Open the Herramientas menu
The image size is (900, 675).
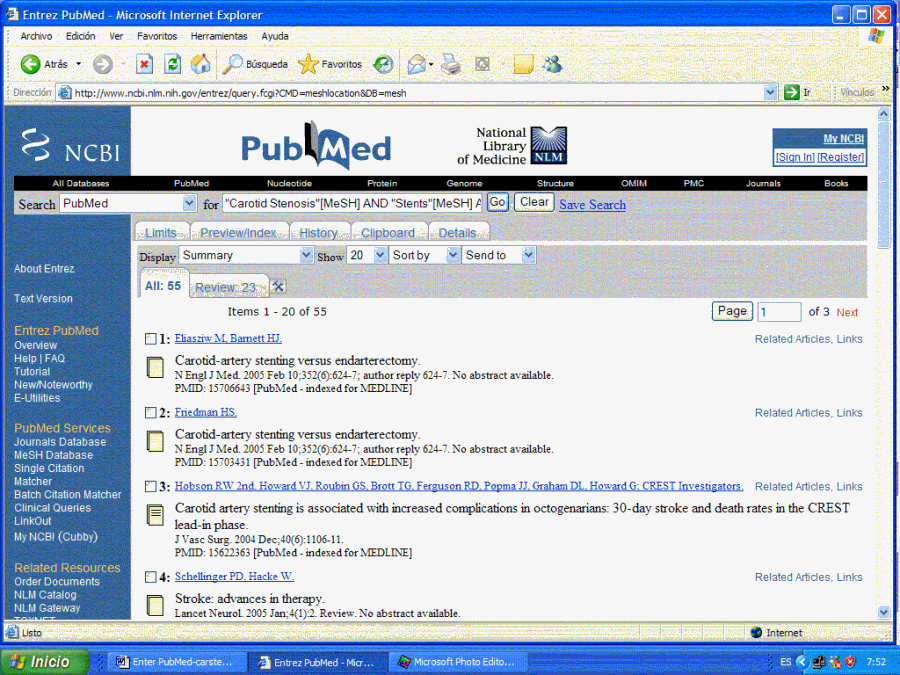pyautogui.click(x=218, y=36)
